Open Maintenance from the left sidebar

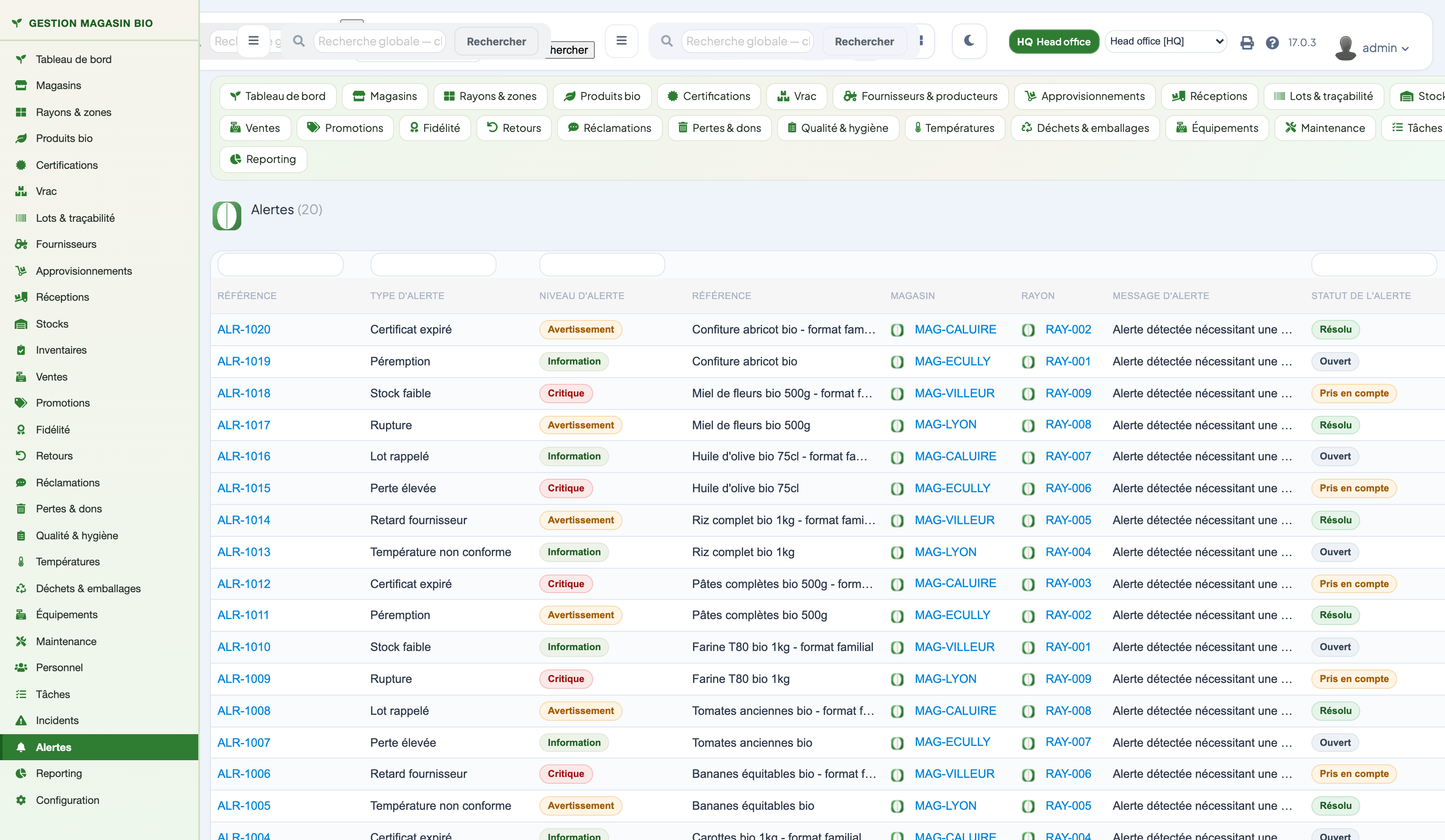click(x=100, y=641)
